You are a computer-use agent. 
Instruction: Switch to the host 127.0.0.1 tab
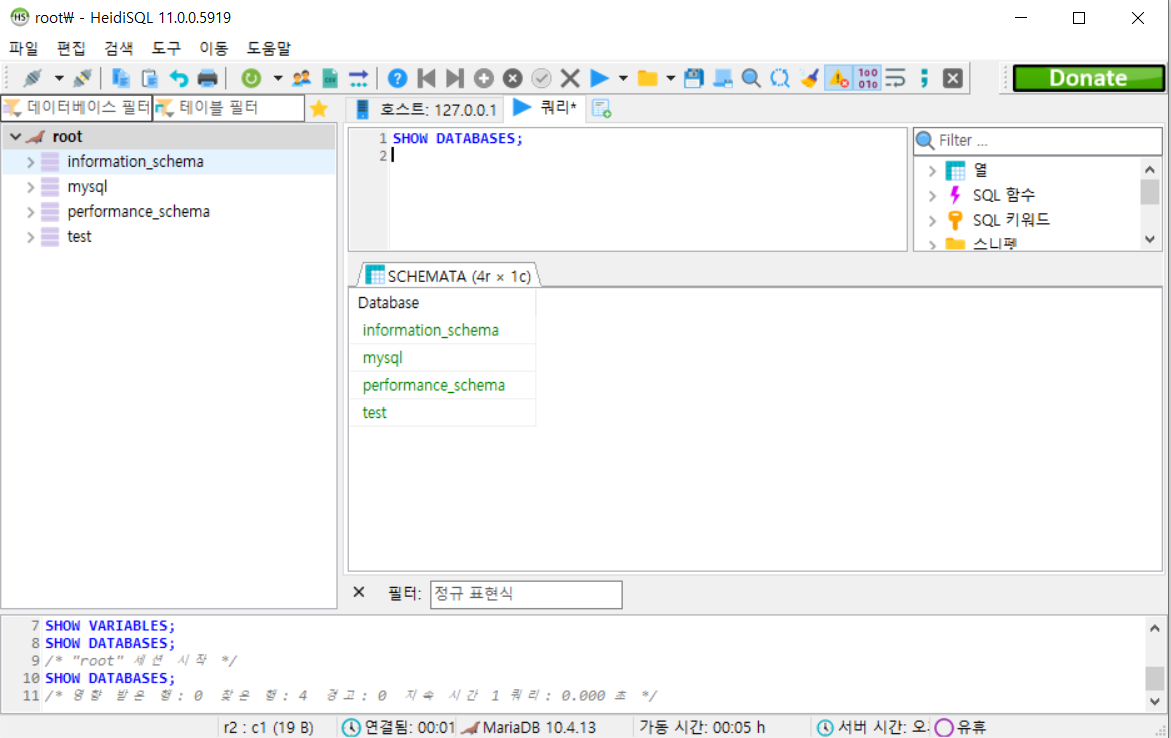point(426,109)
